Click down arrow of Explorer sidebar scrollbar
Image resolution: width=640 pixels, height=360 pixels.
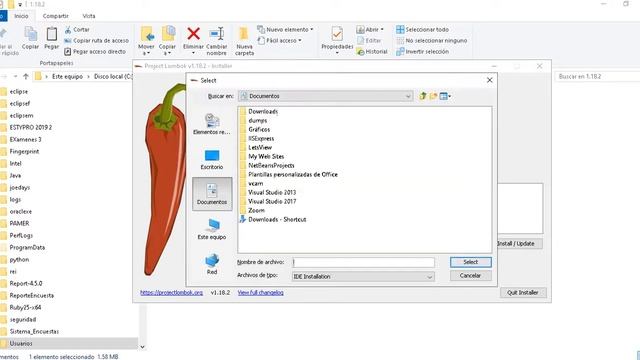click(x=142, y=347)
